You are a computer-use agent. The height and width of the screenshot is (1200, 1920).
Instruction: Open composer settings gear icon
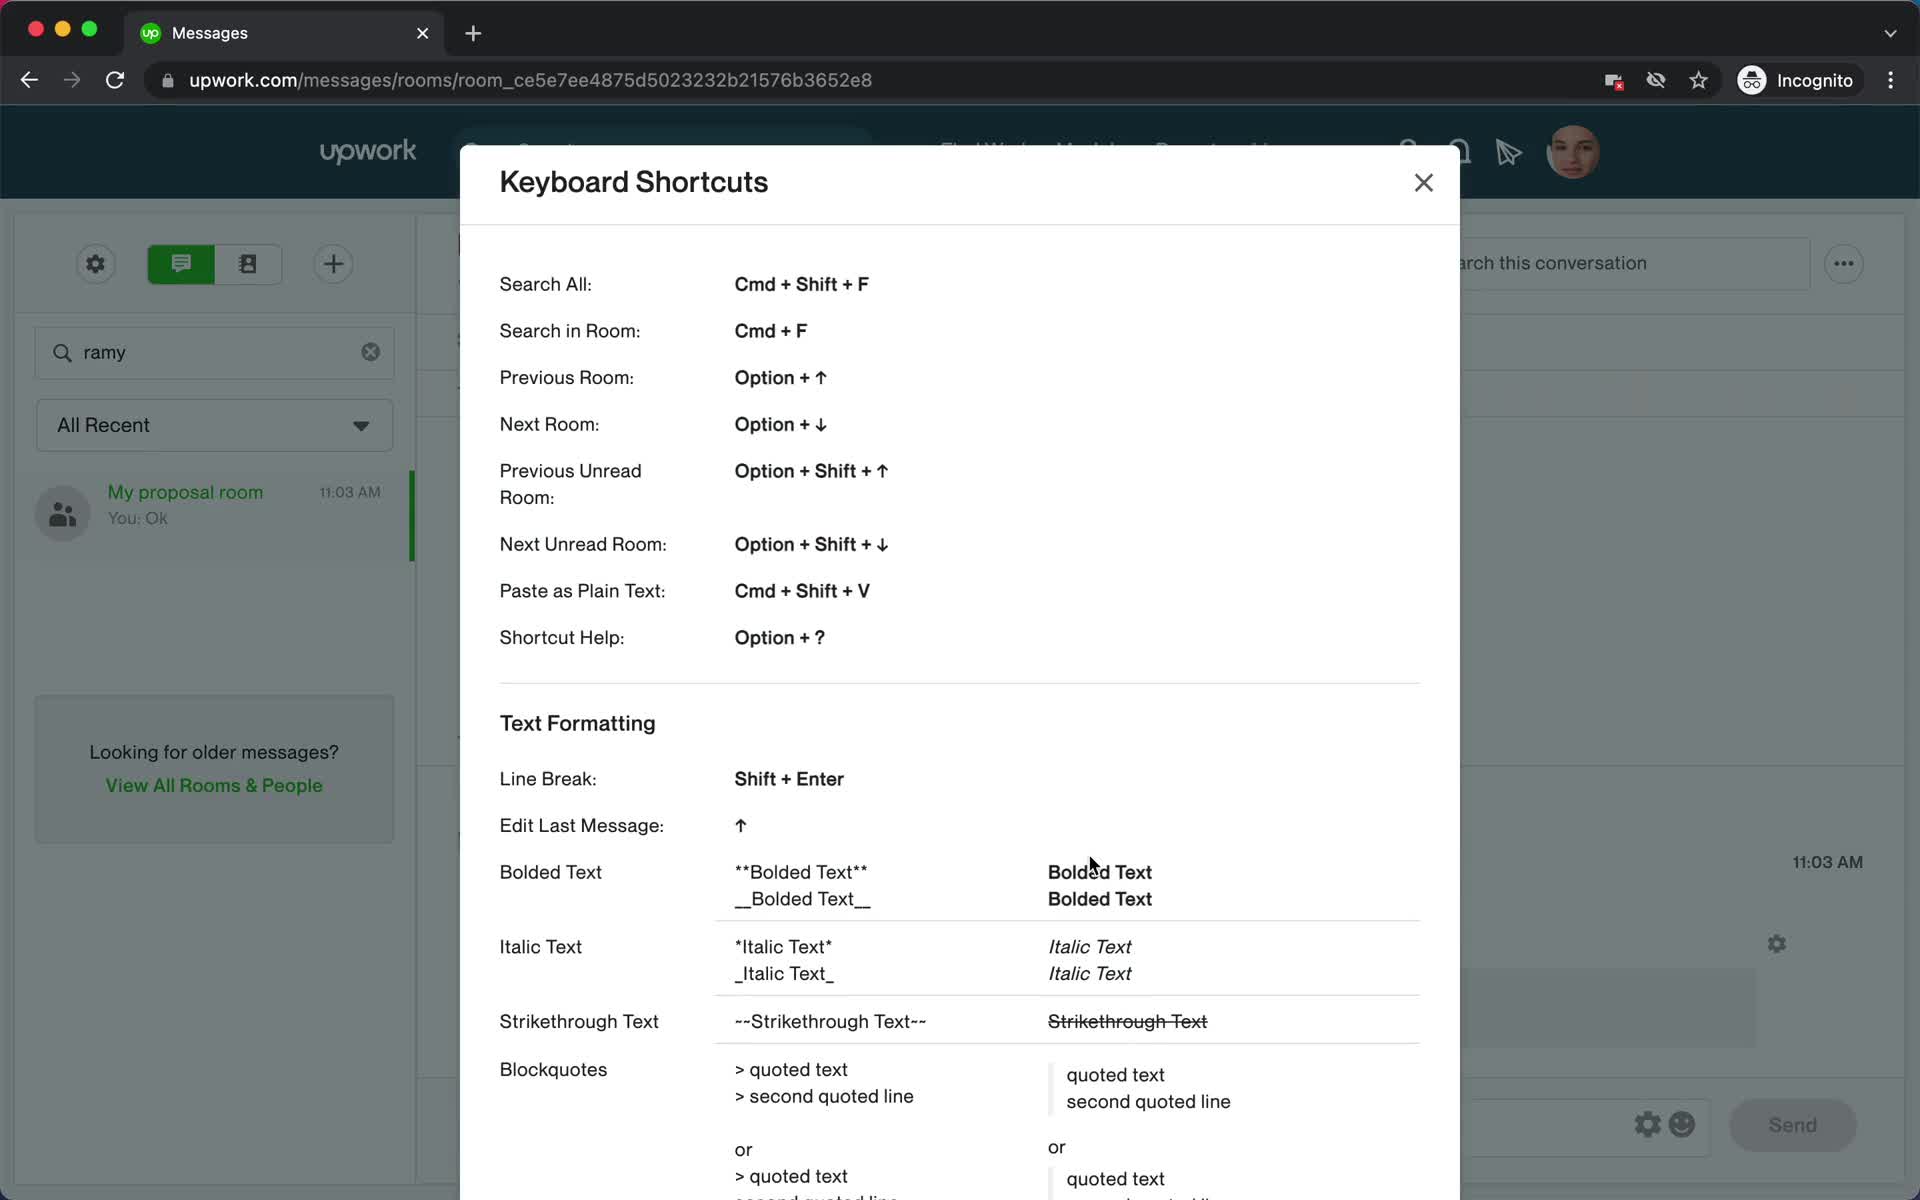(x=1647, y=1125)
